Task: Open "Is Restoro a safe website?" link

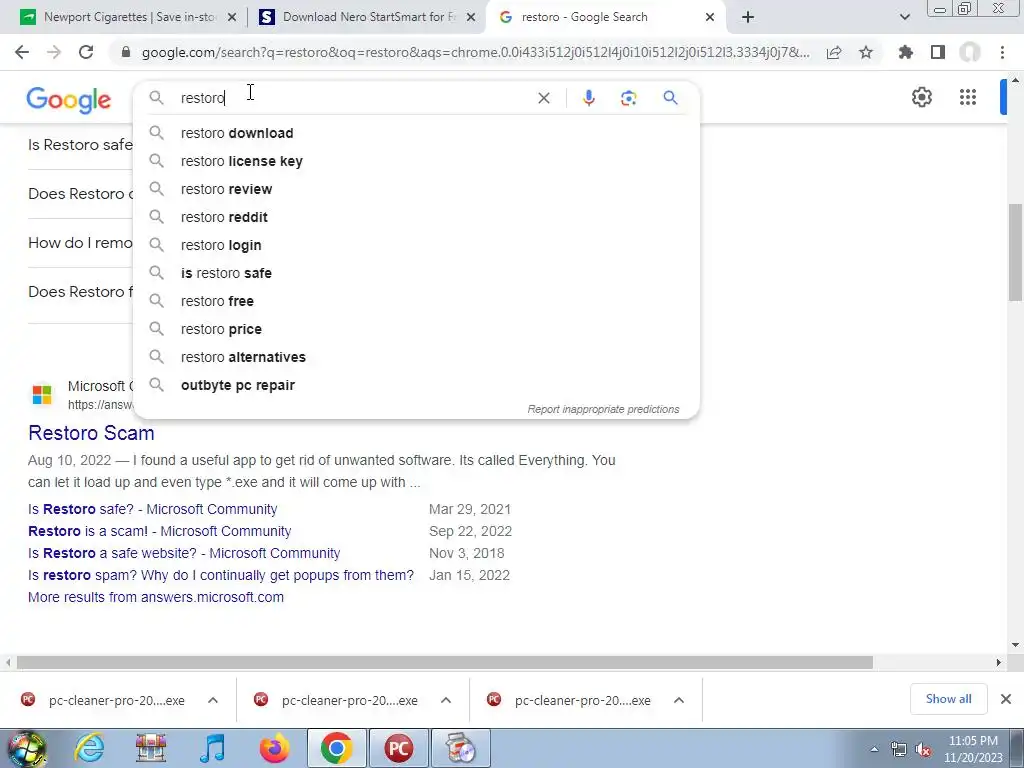Action: click(x=184, y=553)
